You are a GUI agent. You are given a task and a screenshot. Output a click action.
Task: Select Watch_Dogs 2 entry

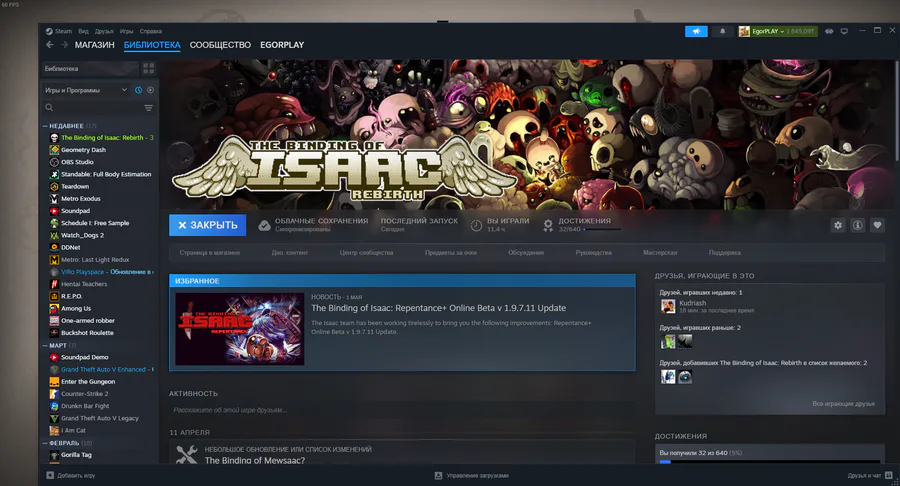[82, 235]
